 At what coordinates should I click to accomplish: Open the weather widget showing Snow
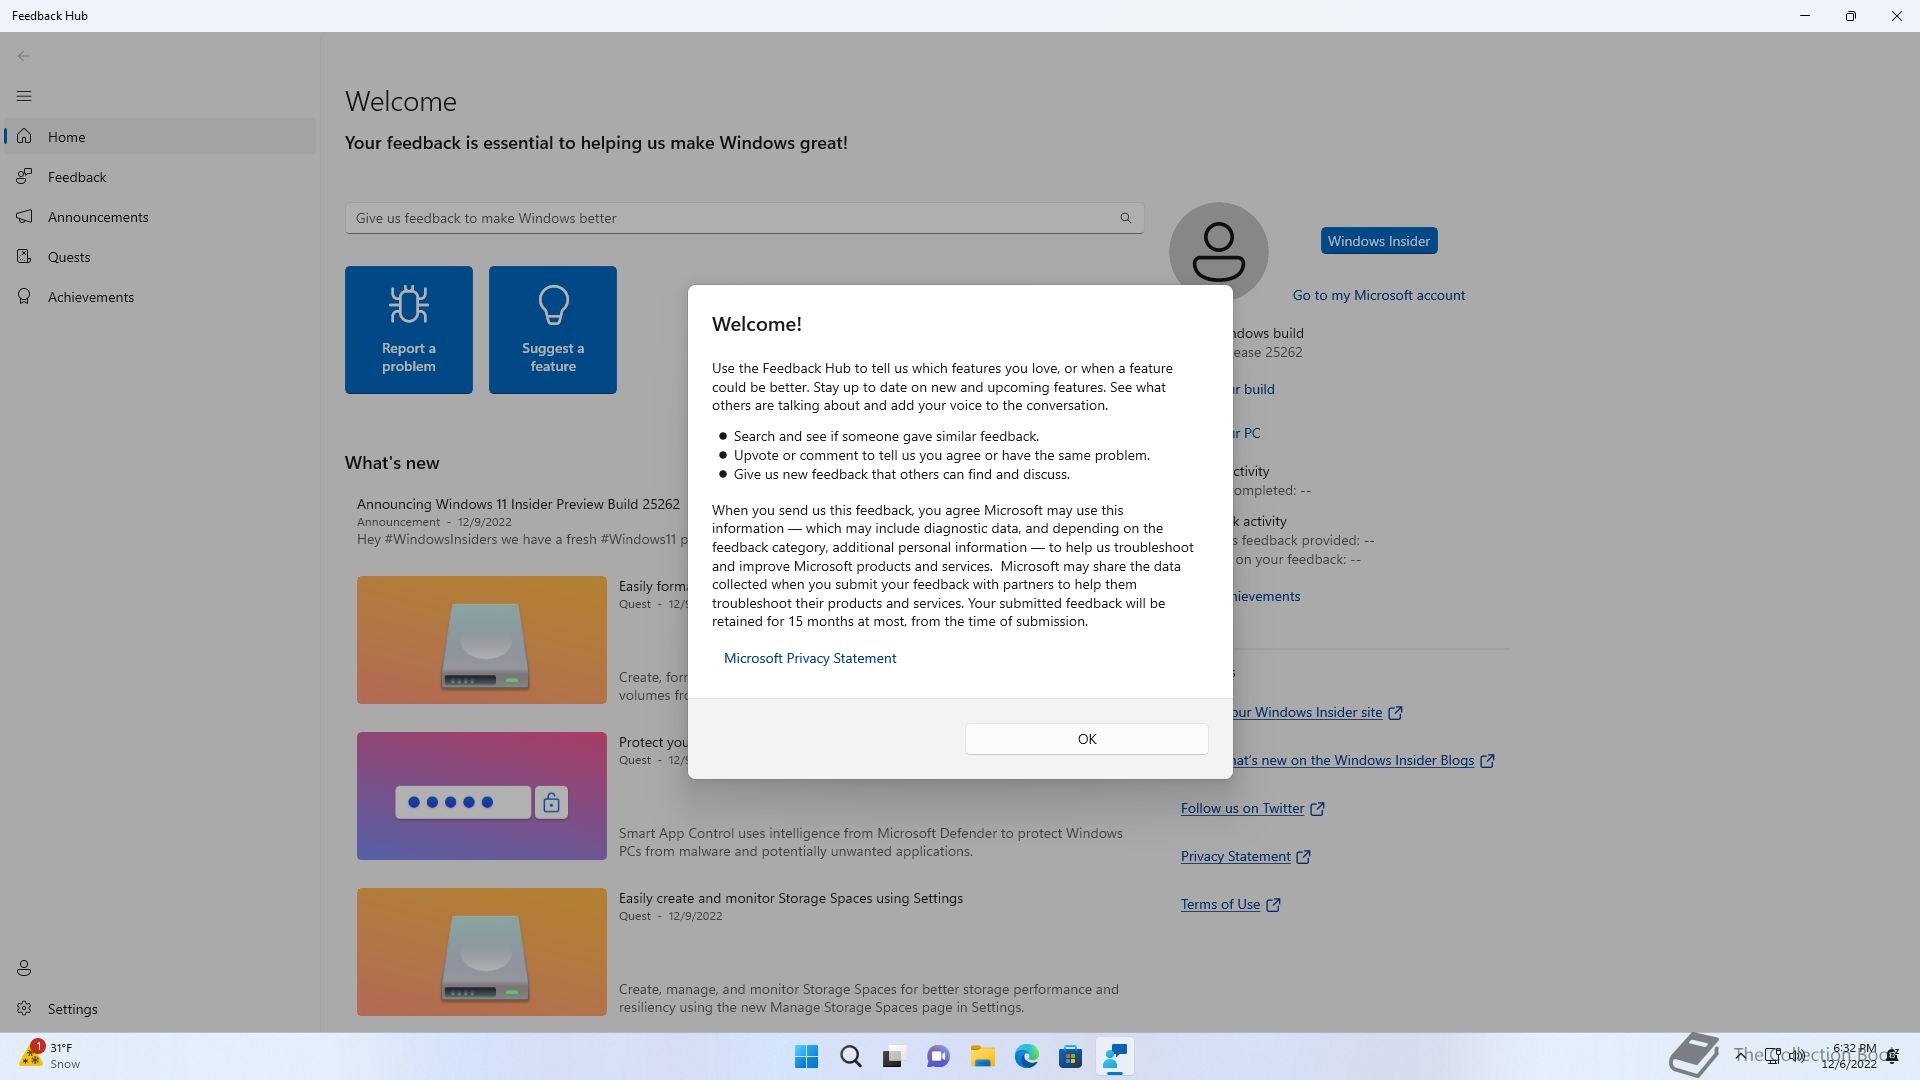click(x=52, y=1056)
